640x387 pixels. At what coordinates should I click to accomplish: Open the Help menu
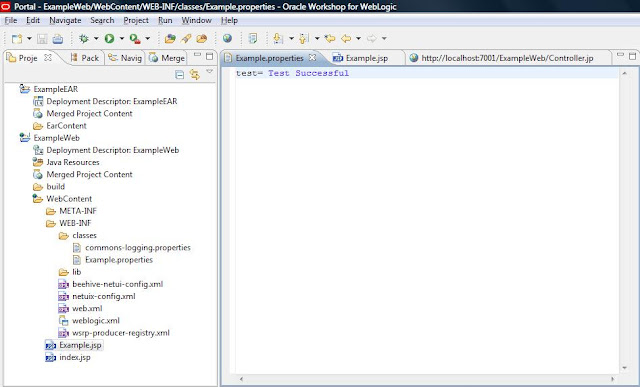point(229,20)
